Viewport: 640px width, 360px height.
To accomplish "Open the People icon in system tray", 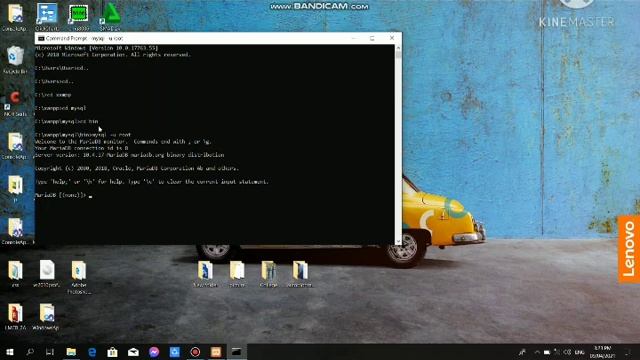I will click(522, 352).
